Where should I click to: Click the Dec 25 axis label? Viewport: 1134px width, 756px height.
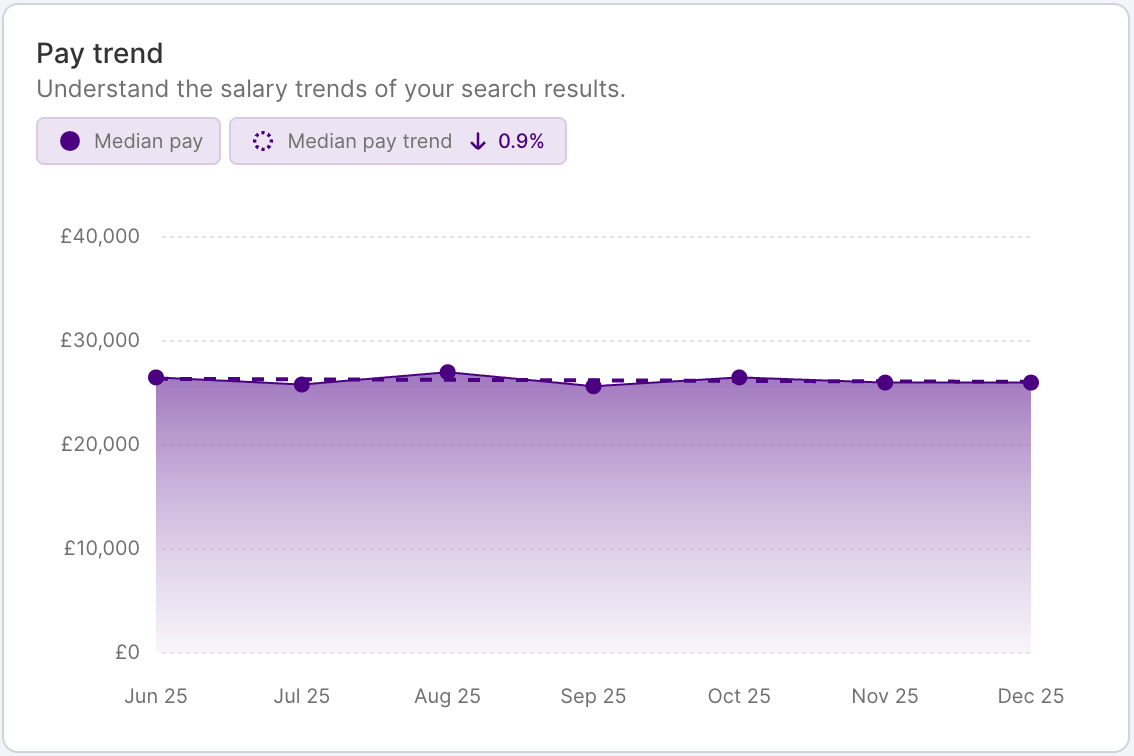tap(1029, 695)
